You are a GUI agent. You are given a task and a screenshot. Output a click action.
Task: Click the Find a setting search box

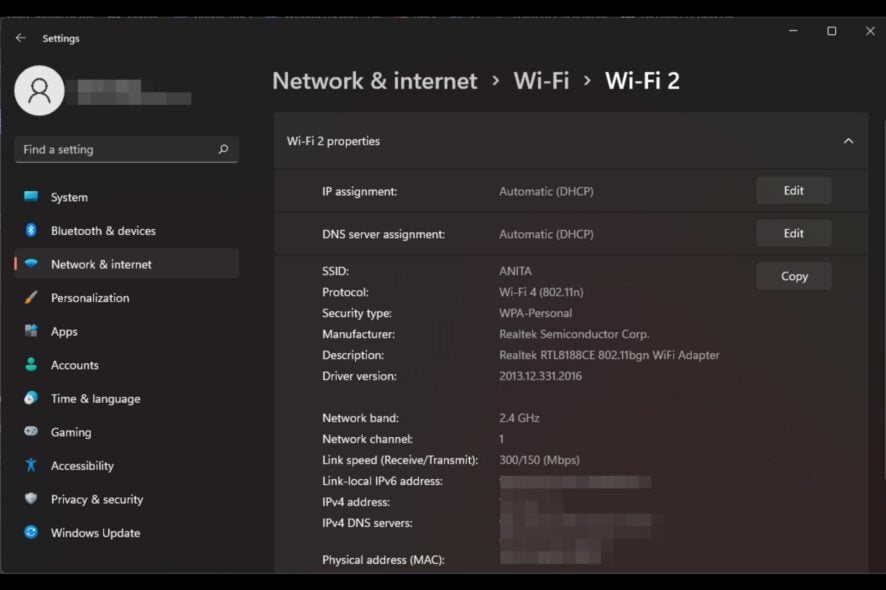(x=127, y=149)
